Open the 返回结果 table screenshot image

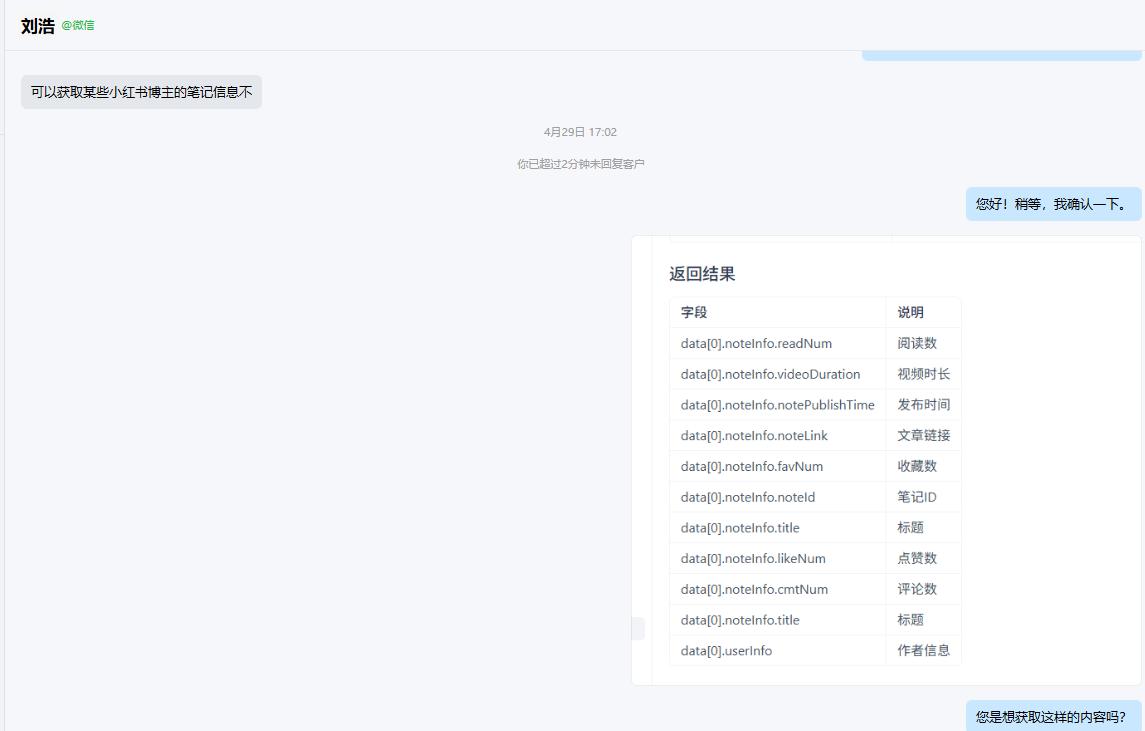pyautogui.click(x=886, y=461)
